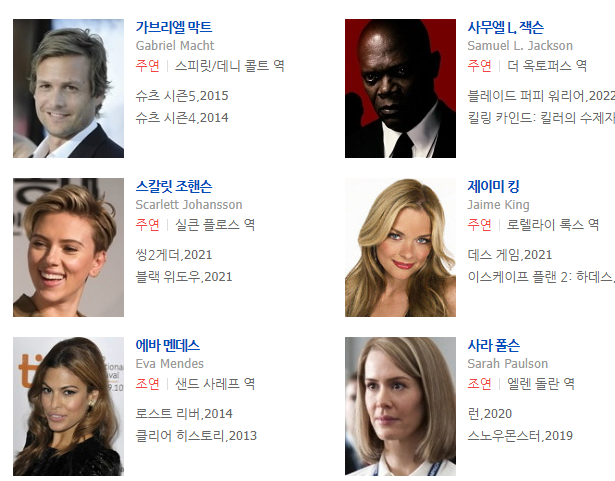Screen dimensions: 615x481
Task: Click the name link 가브리엘 막트
Action: pos(174,27)
